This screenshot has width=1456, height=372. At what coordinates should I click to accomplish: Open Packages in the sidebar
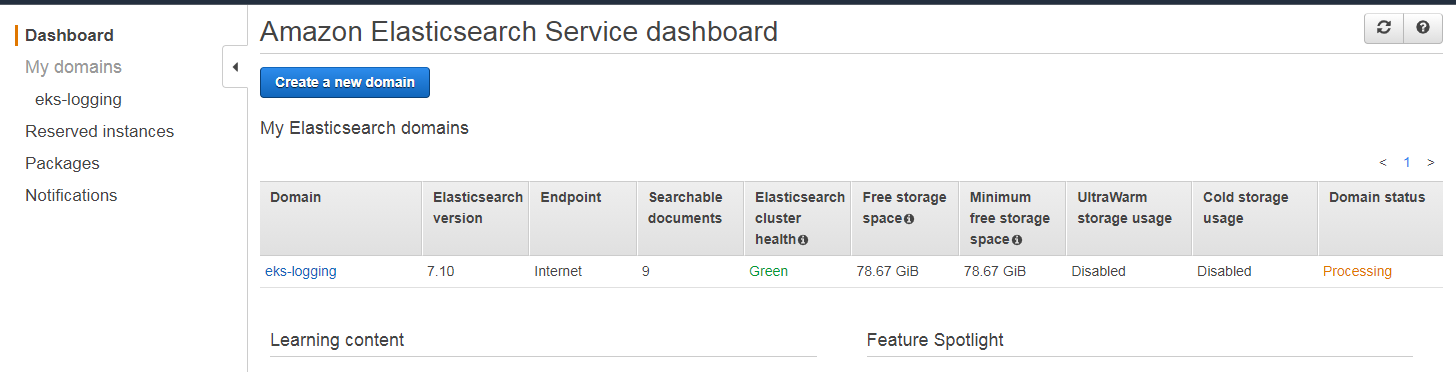(62, 163)
